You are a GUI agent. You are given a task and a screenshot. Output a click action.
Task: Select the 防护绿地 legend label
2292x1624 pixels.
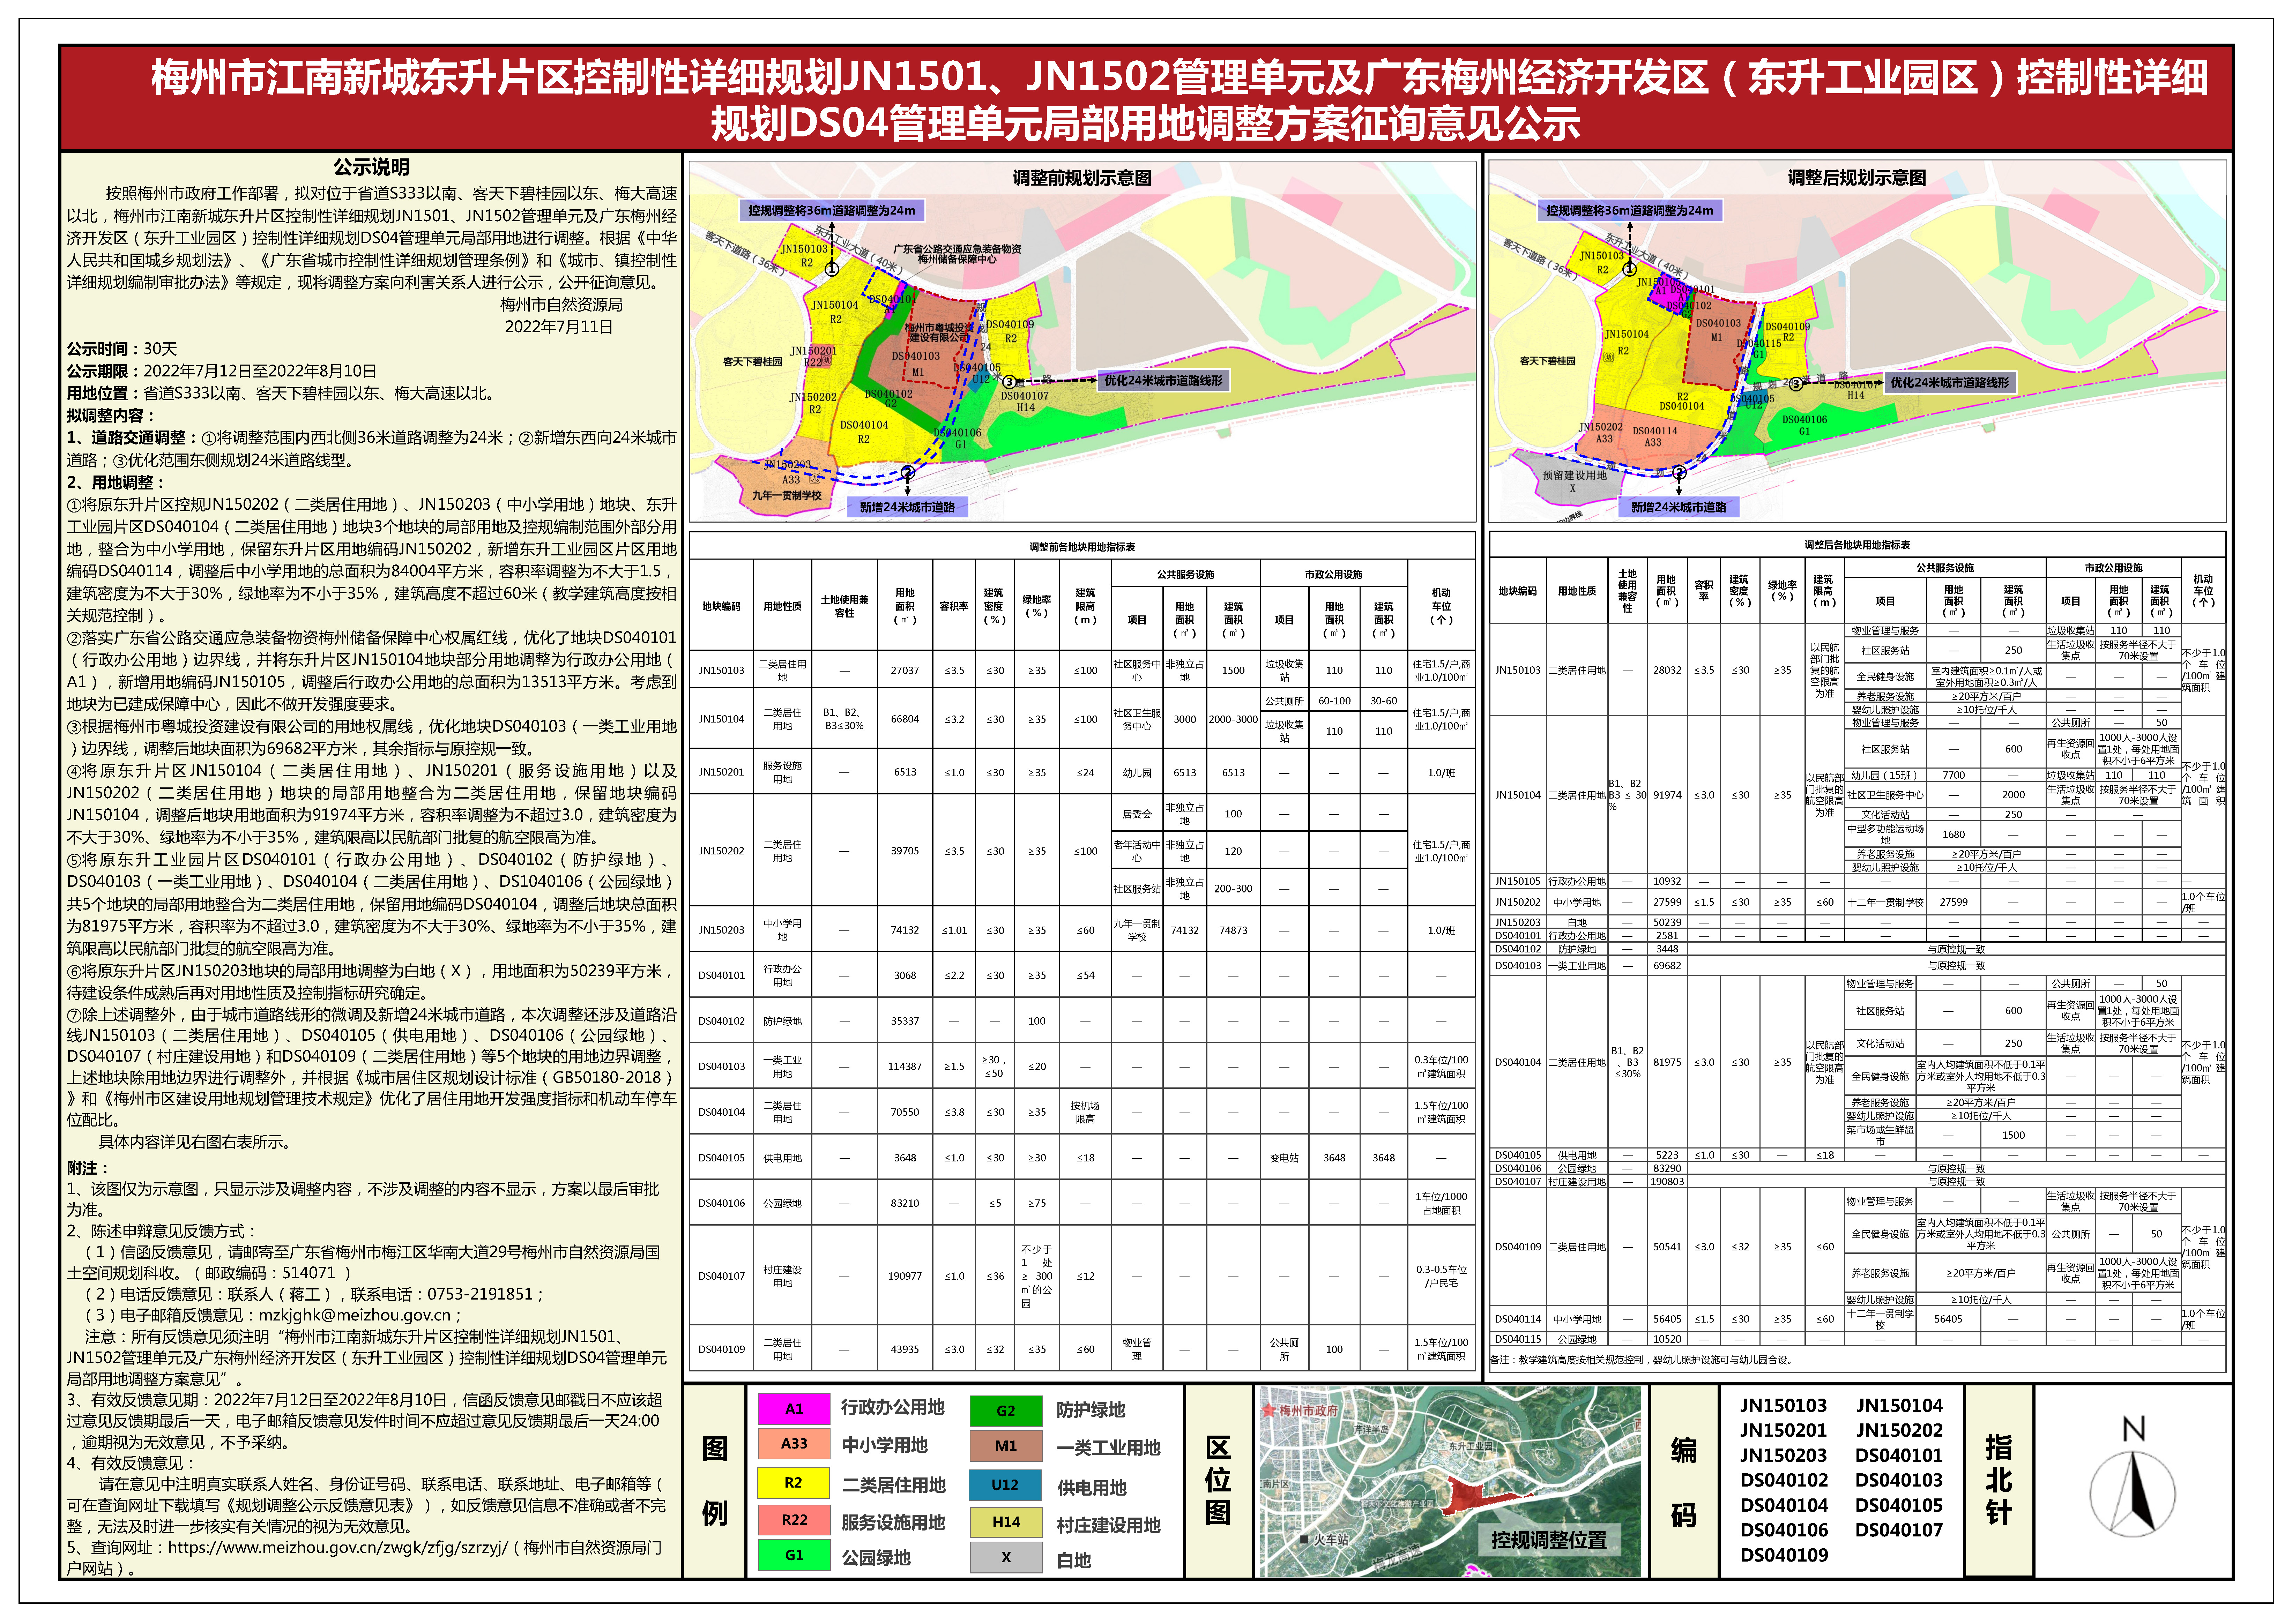pyautogui.click(x=1091, y=1410)
